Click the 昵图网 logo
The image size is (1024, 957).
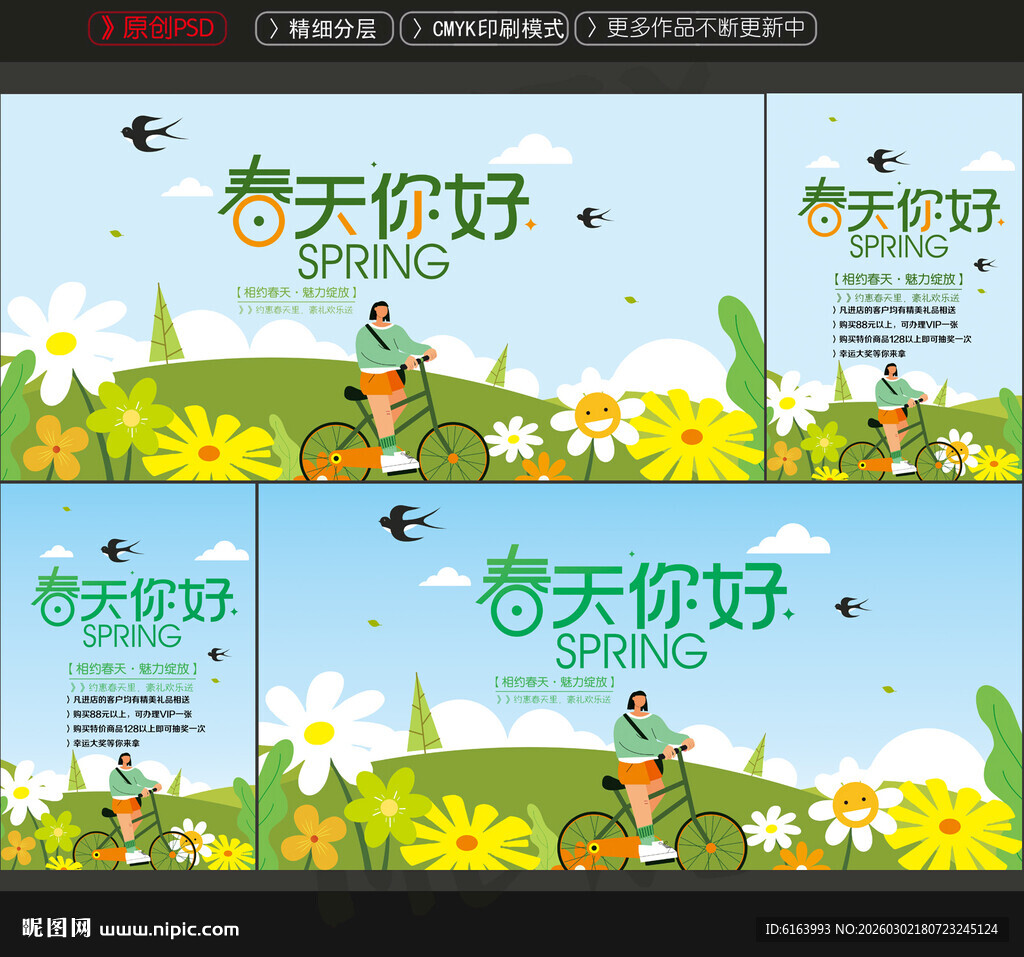(x=56, y=928)
